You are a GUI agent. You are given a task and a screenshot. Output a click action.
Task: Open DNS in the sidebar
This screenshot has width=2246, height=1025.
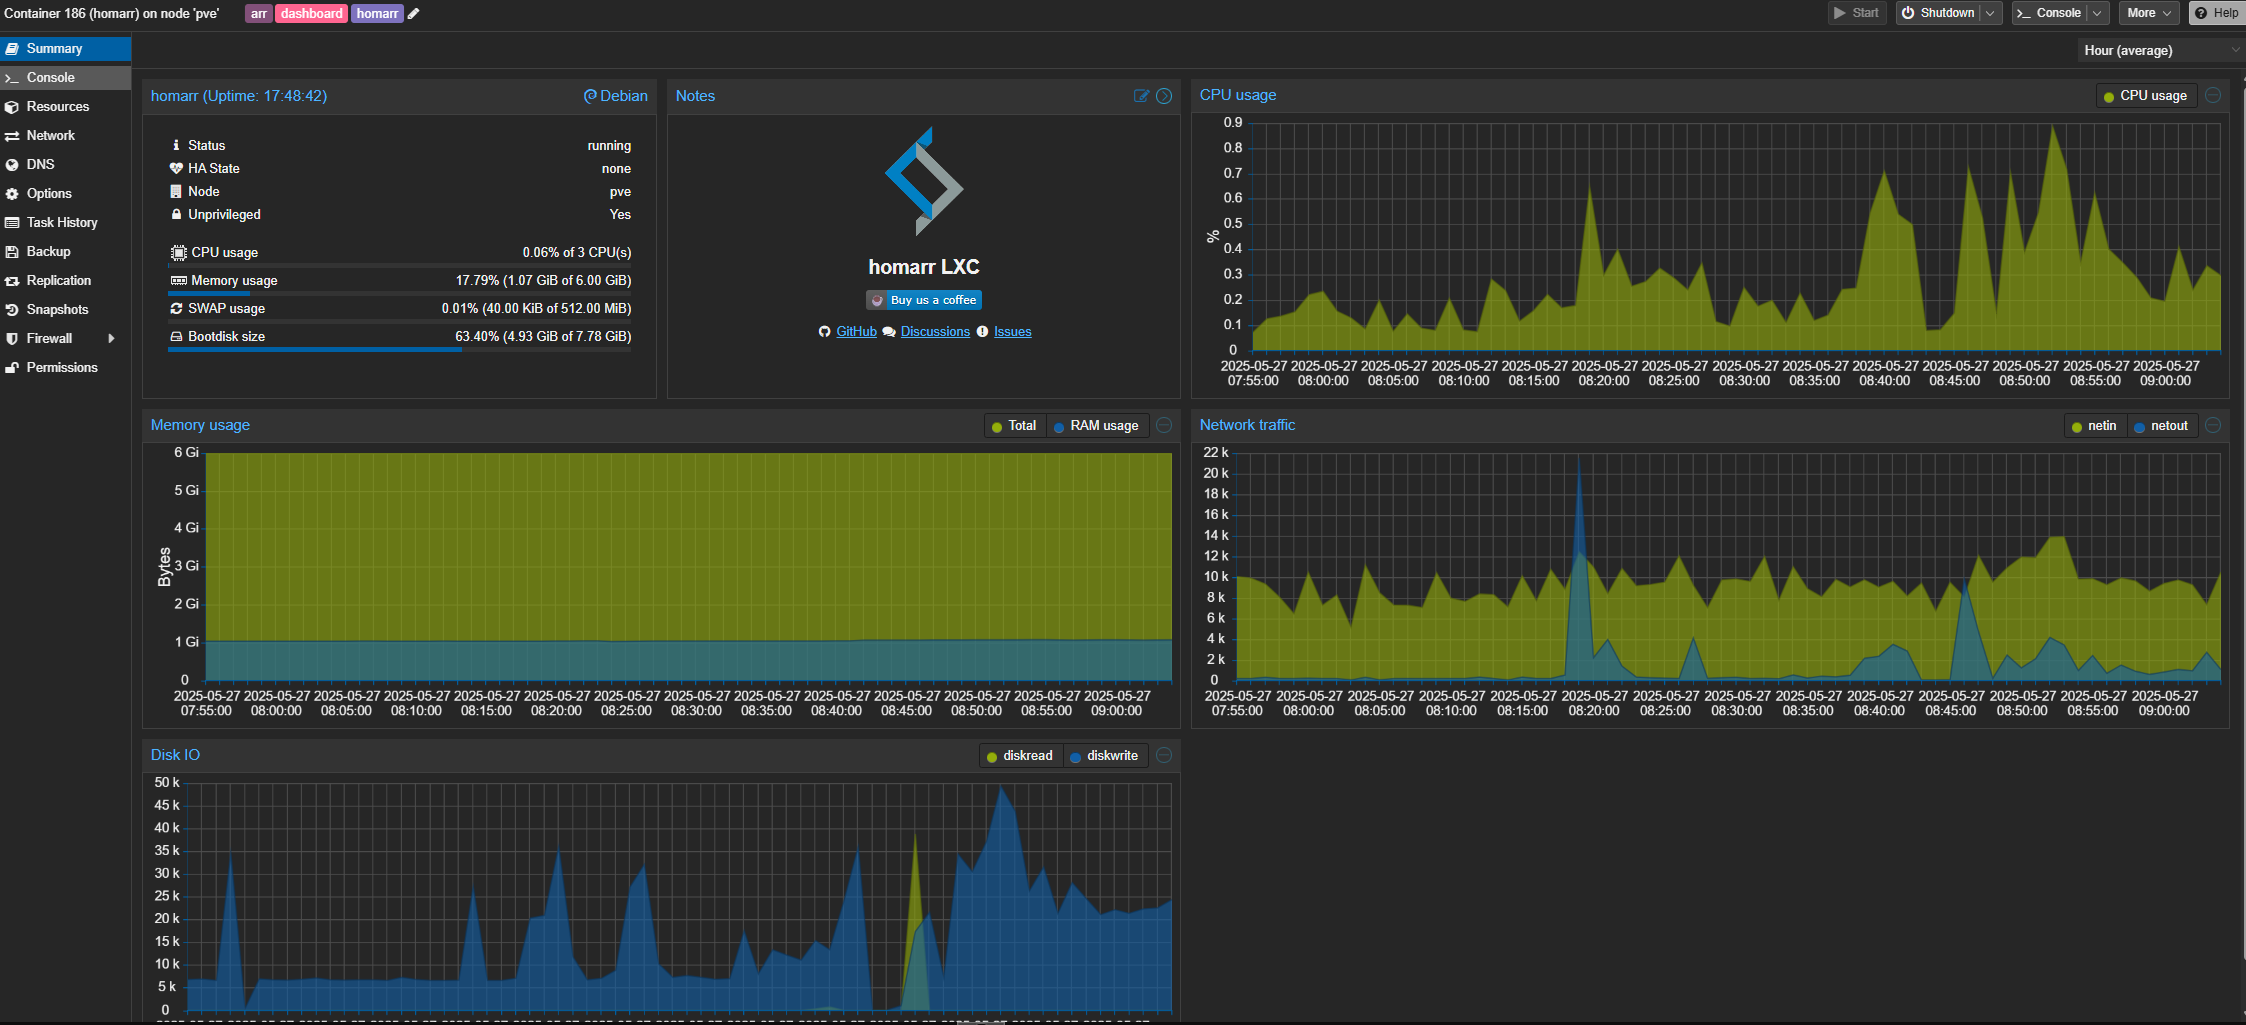(65, 164)
